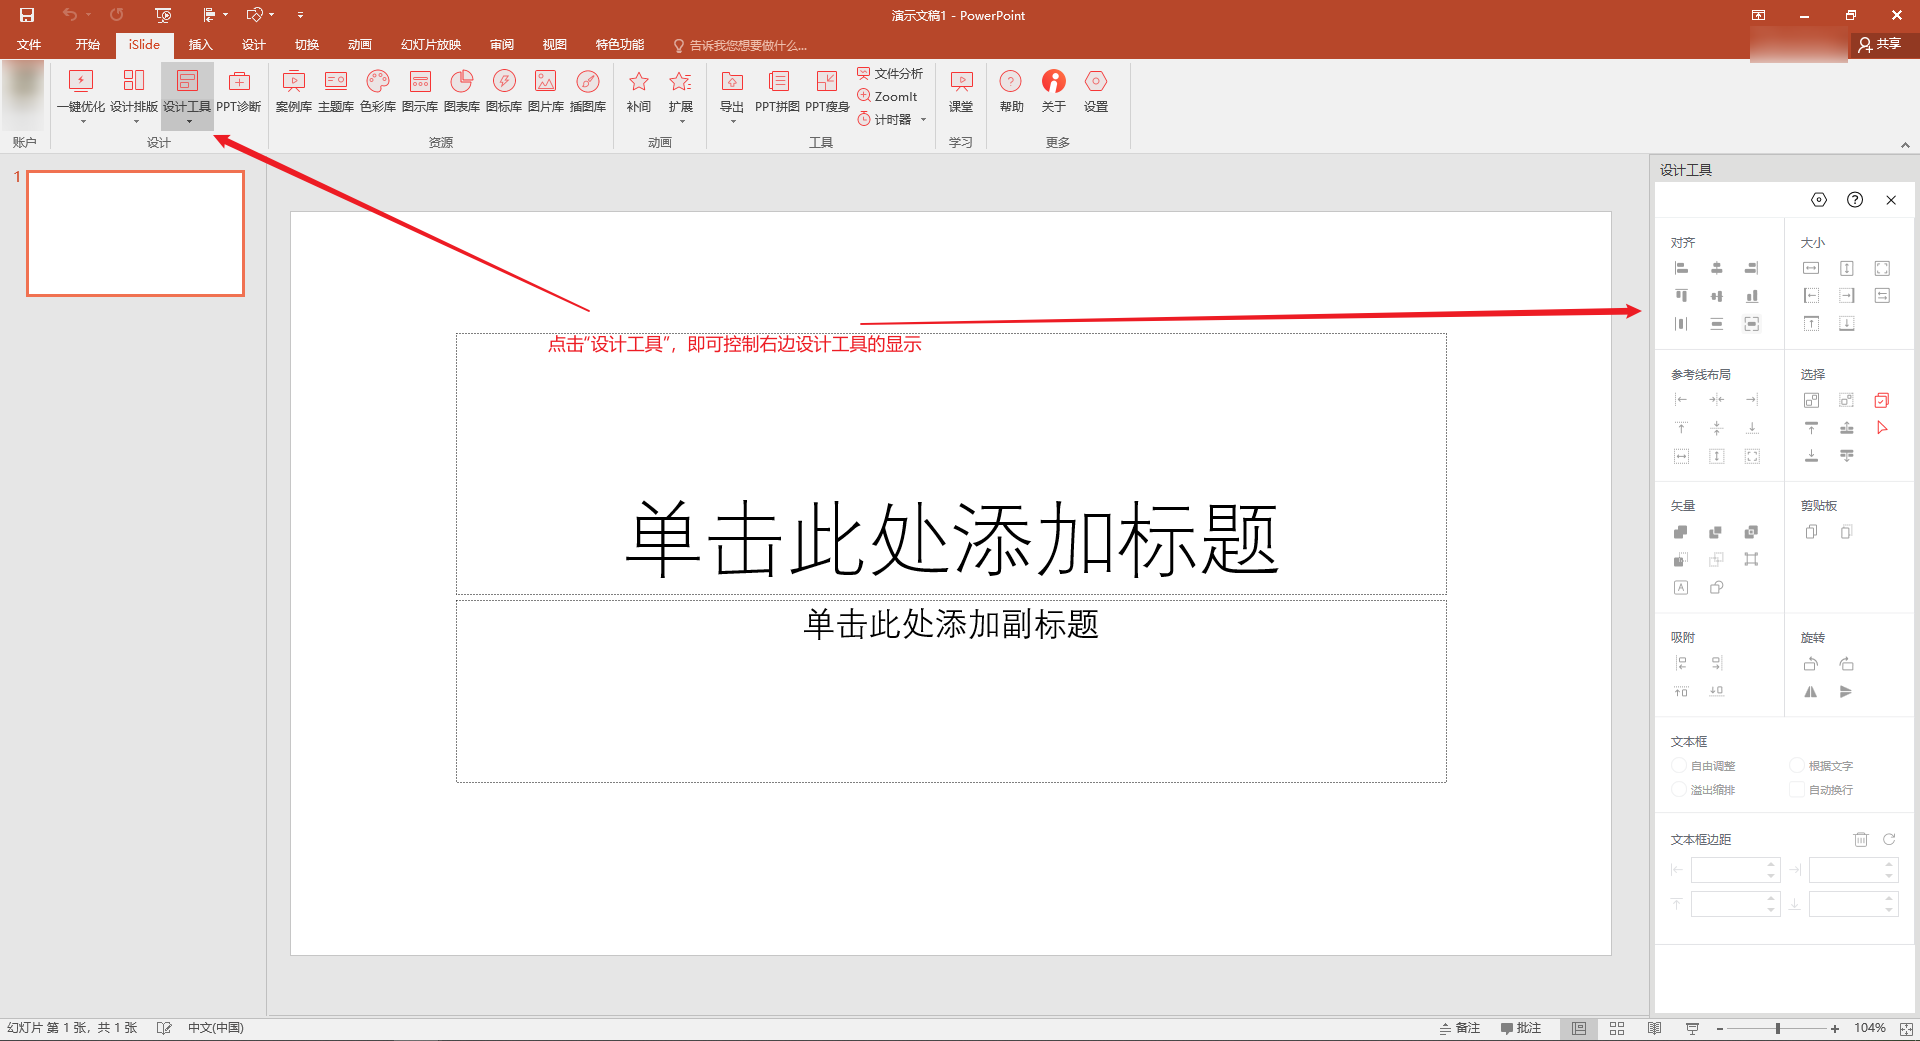Open the 主题库 theme library
The height and width of the screenshot is (1041, 1920).
coord(336,95)
